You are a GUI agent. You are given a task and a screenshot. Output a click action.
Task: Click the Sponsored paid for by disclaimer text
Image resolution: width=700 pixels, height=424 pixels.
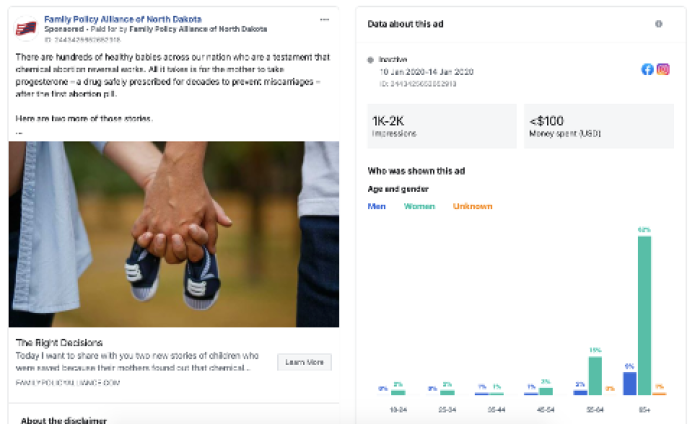coord(155,29)
